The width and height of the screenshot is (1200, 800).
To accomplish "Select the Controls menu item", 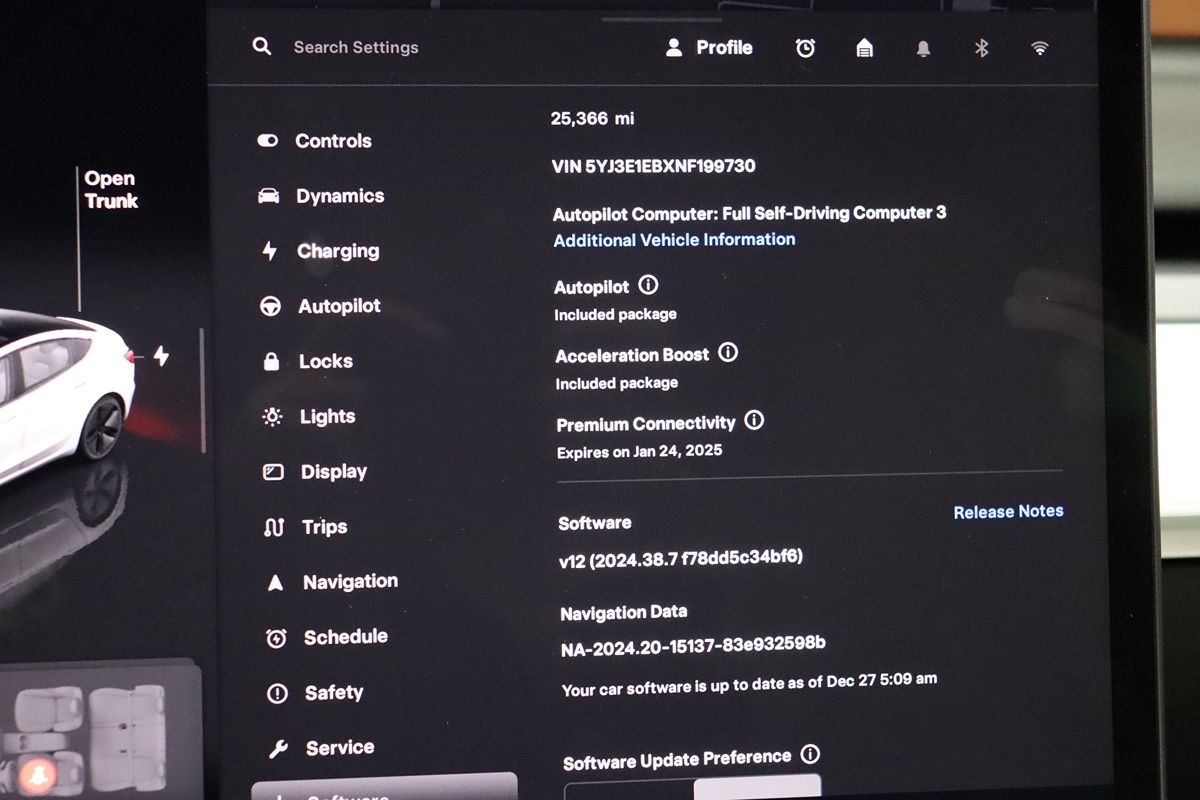I will click(x=332, y=141).
